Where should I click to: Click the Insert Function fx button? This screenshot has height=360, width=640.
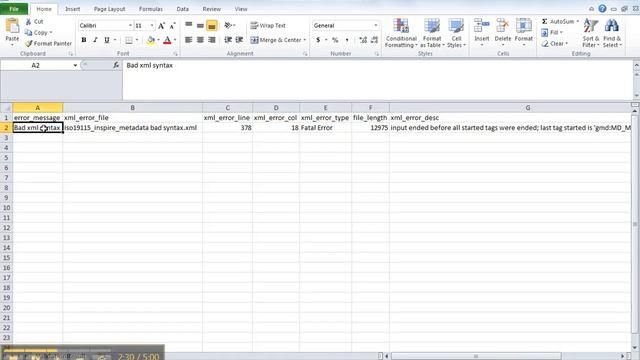coord(116,65)
